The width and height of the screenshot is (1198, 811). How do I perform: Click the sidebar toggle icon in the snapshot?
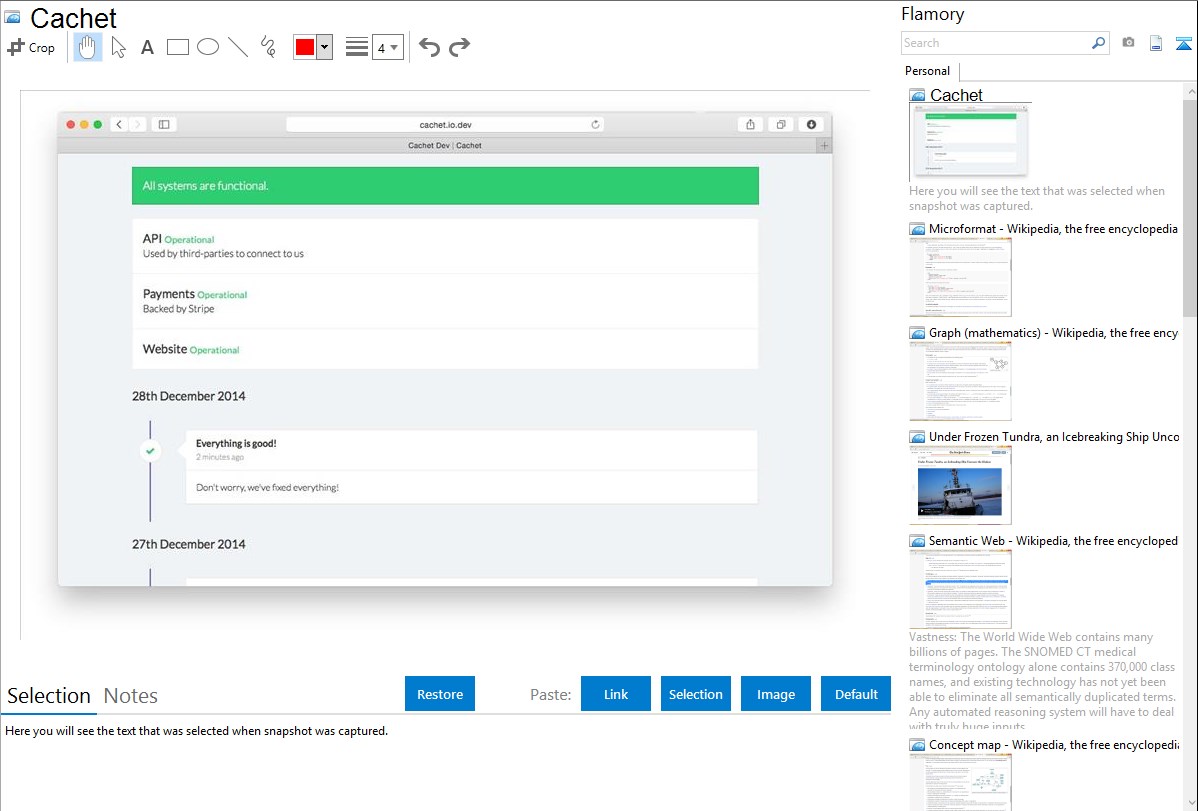tap(164, 124)
